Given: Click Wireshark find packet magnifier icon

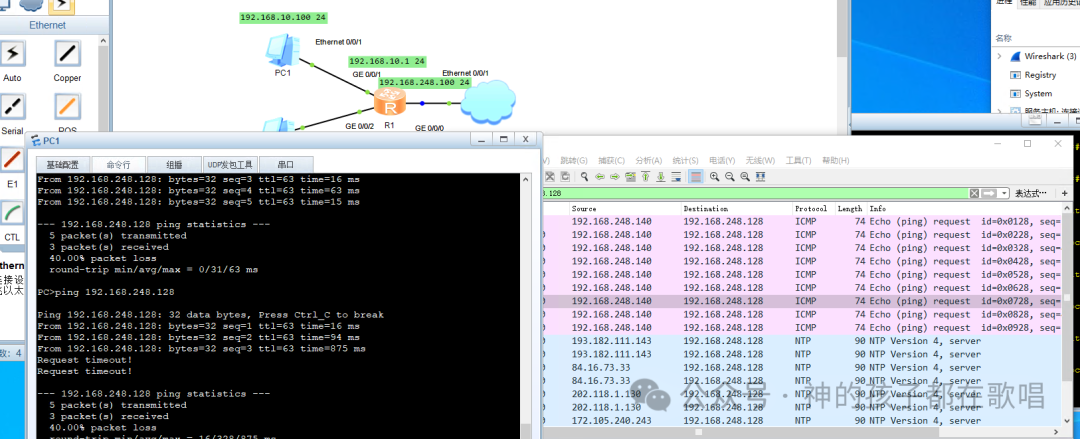Looking at the screenshot, I should click(584, 176).
